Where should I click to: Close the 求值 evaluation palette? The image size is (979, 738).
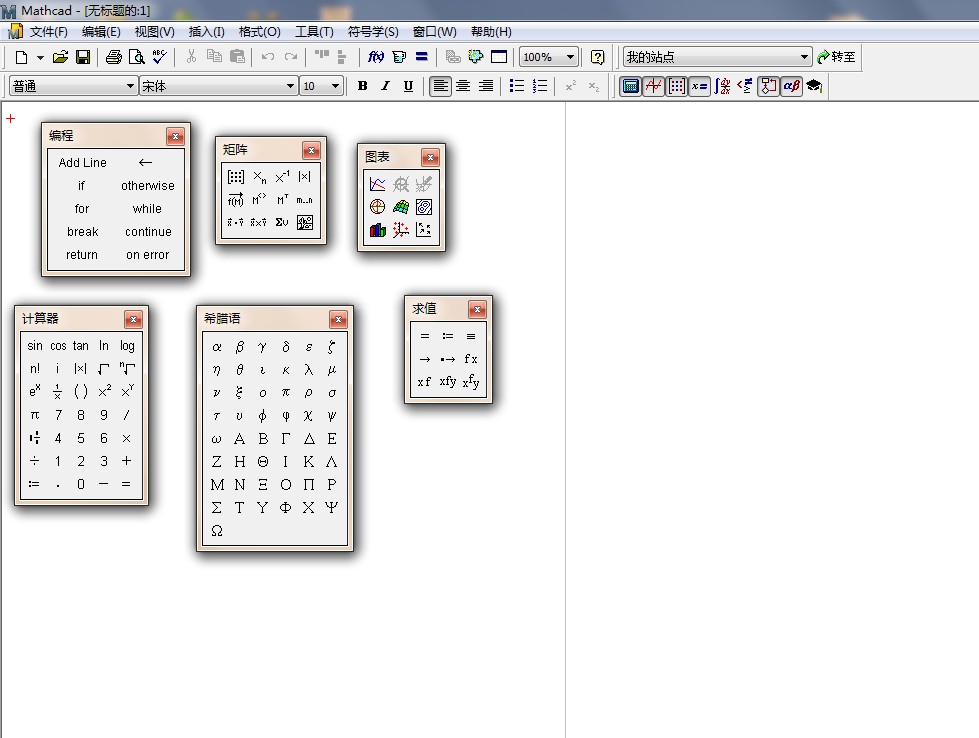tap(477, 309)
